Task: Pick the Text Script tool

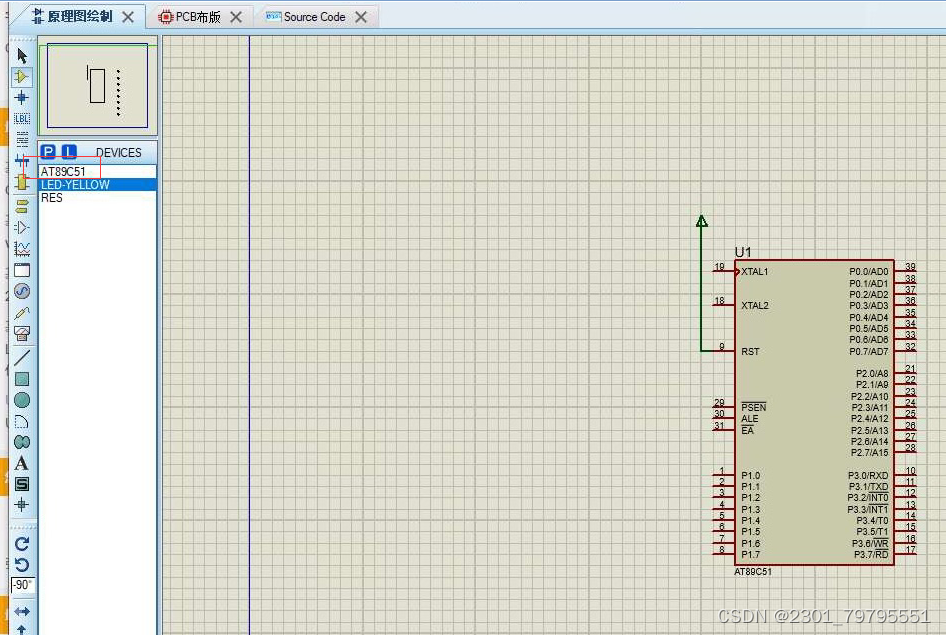Action: pos(22,140)
